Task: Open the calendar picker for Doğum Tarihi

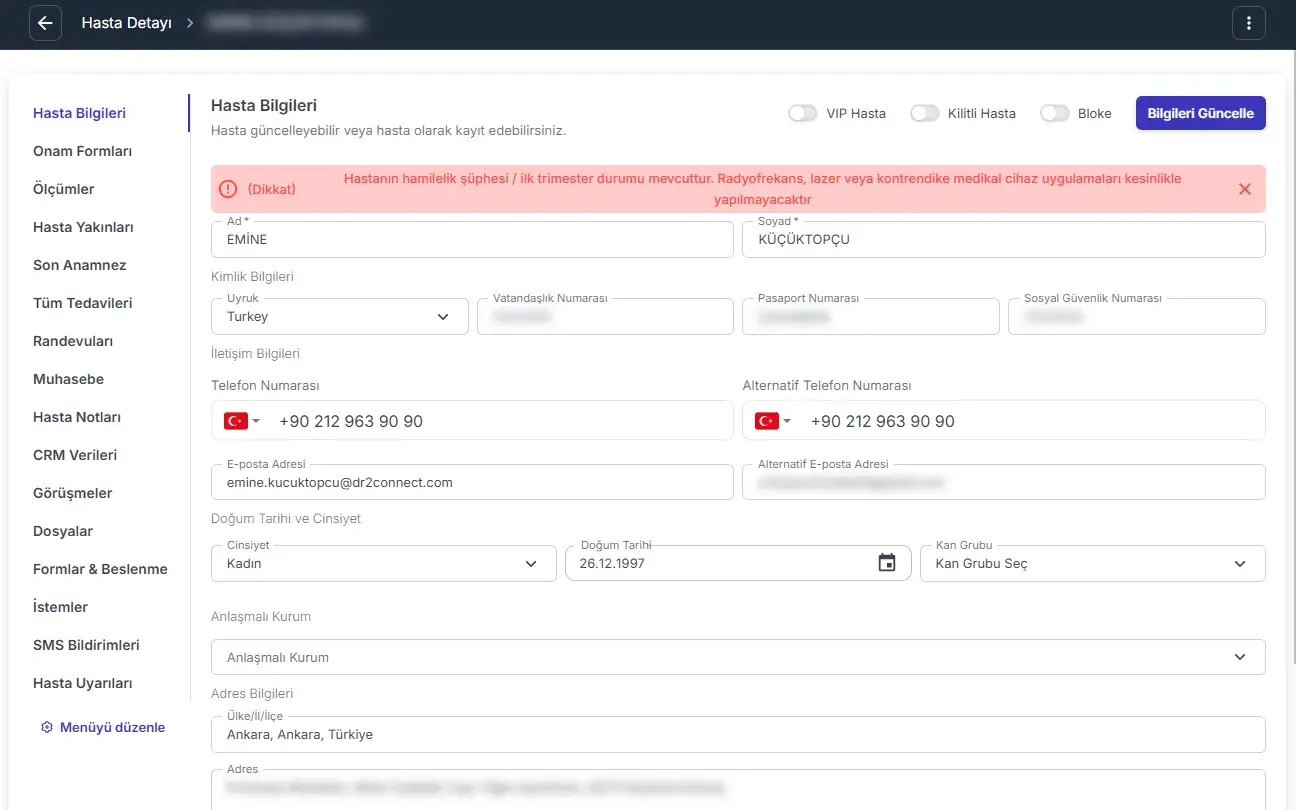Action: (x=887, y=563)
